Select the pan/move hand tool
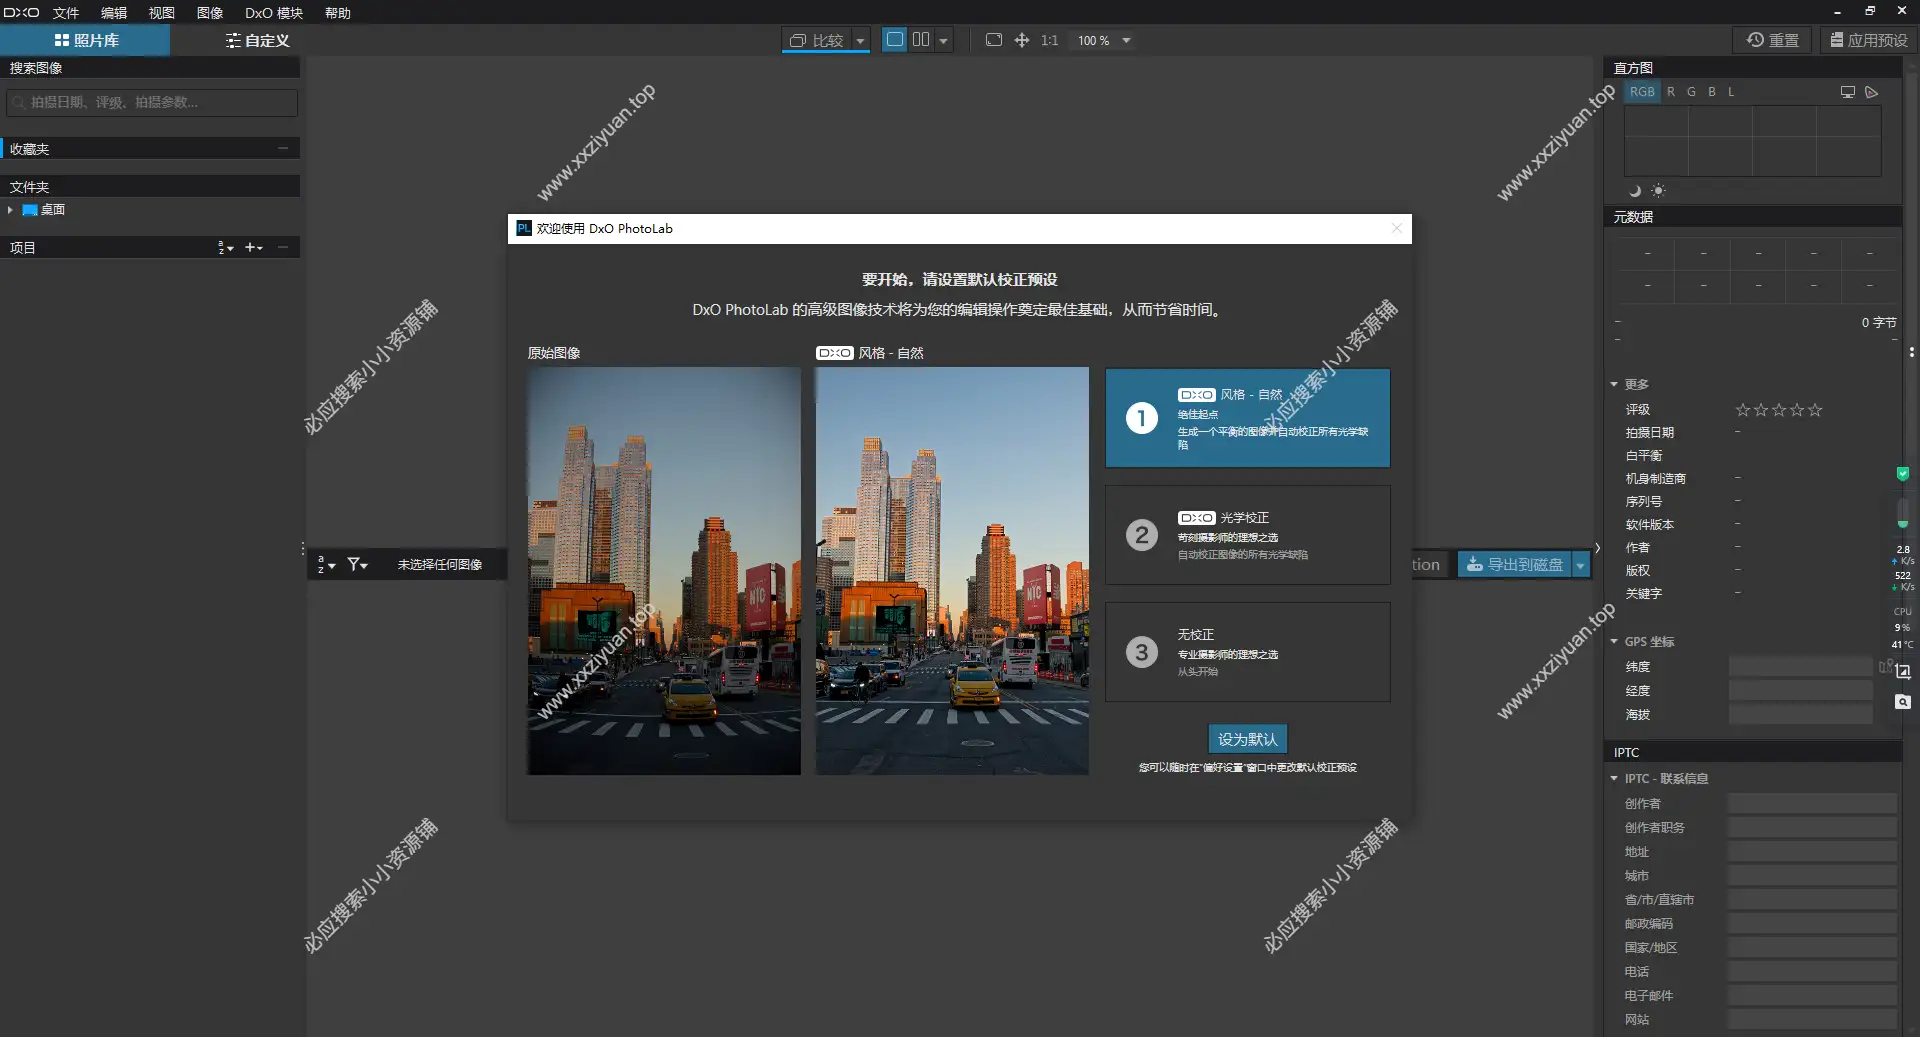Viewport: 1920px width, 1037px height. pyautogui.click(x=1021, y=40)
